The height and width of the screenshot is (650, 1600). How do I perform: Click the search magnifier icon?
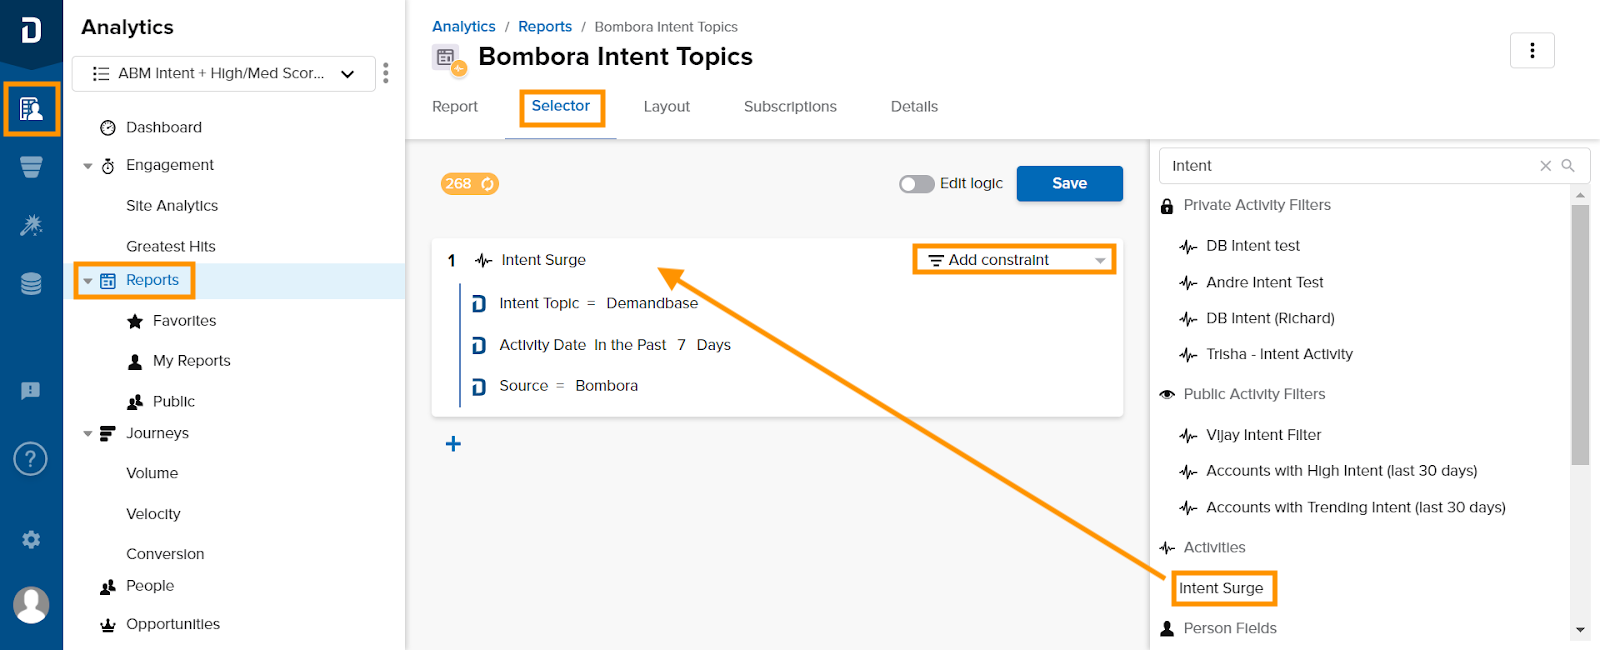[1568, 166]
